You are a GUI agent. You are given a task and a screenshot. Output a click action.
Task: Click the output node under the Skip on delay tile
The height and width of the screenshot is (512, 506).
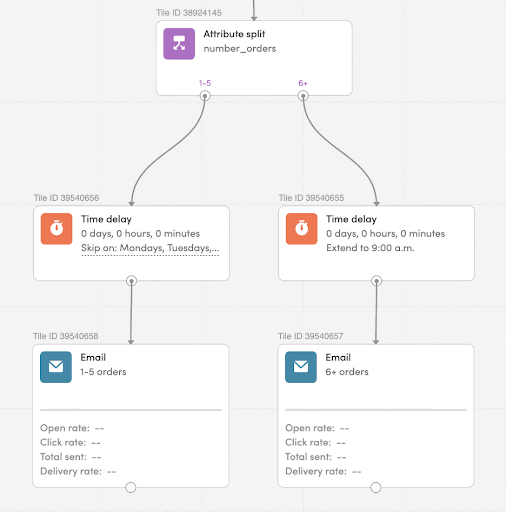pos(132,281)
